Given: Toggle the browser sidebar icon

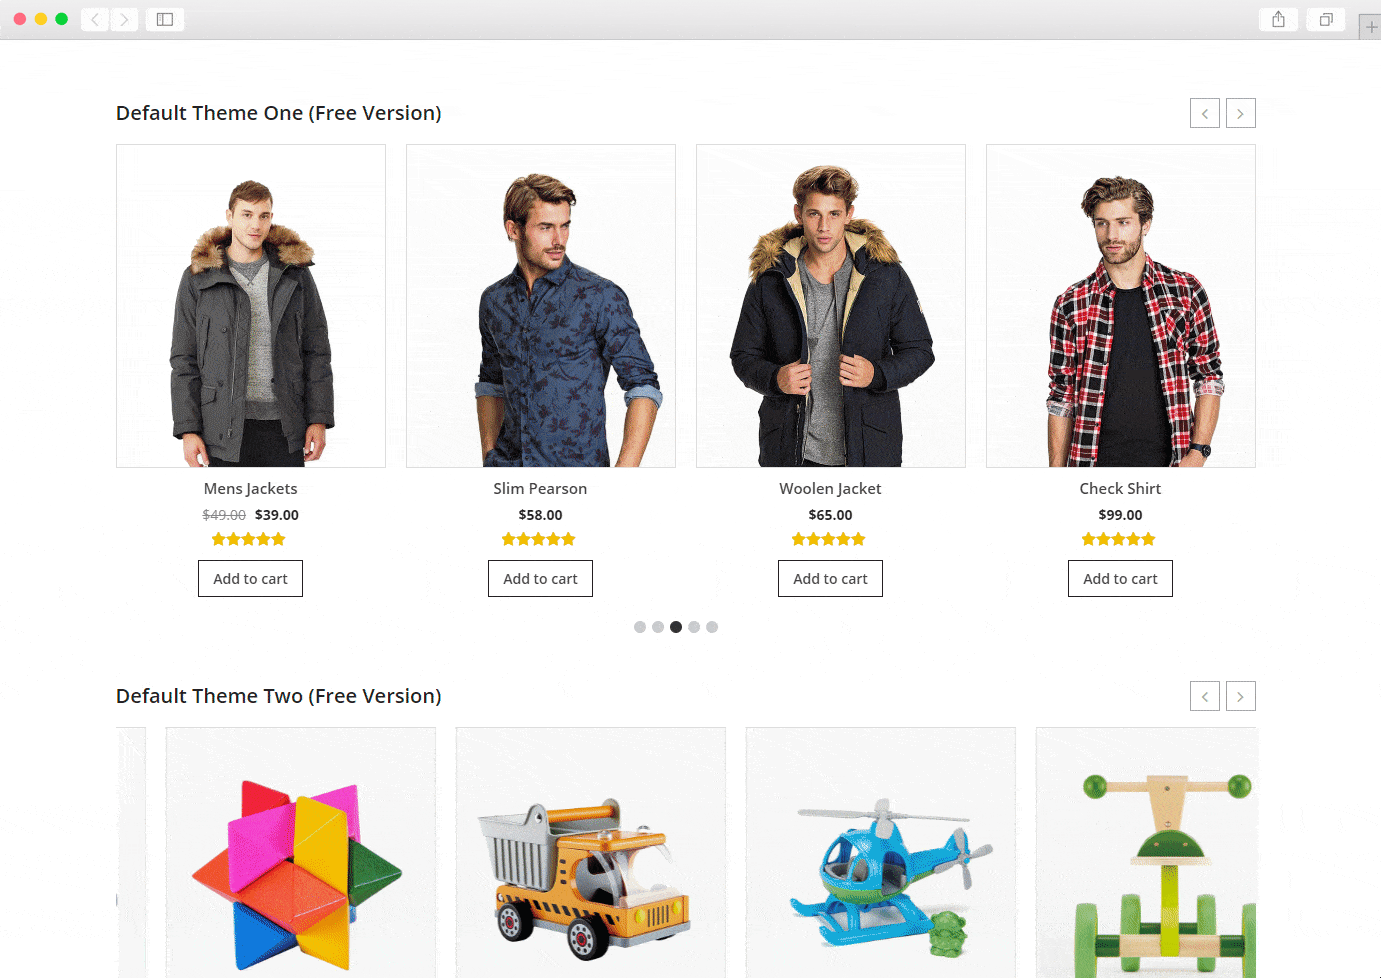Looking at the screenshot, I should [165, 19].
